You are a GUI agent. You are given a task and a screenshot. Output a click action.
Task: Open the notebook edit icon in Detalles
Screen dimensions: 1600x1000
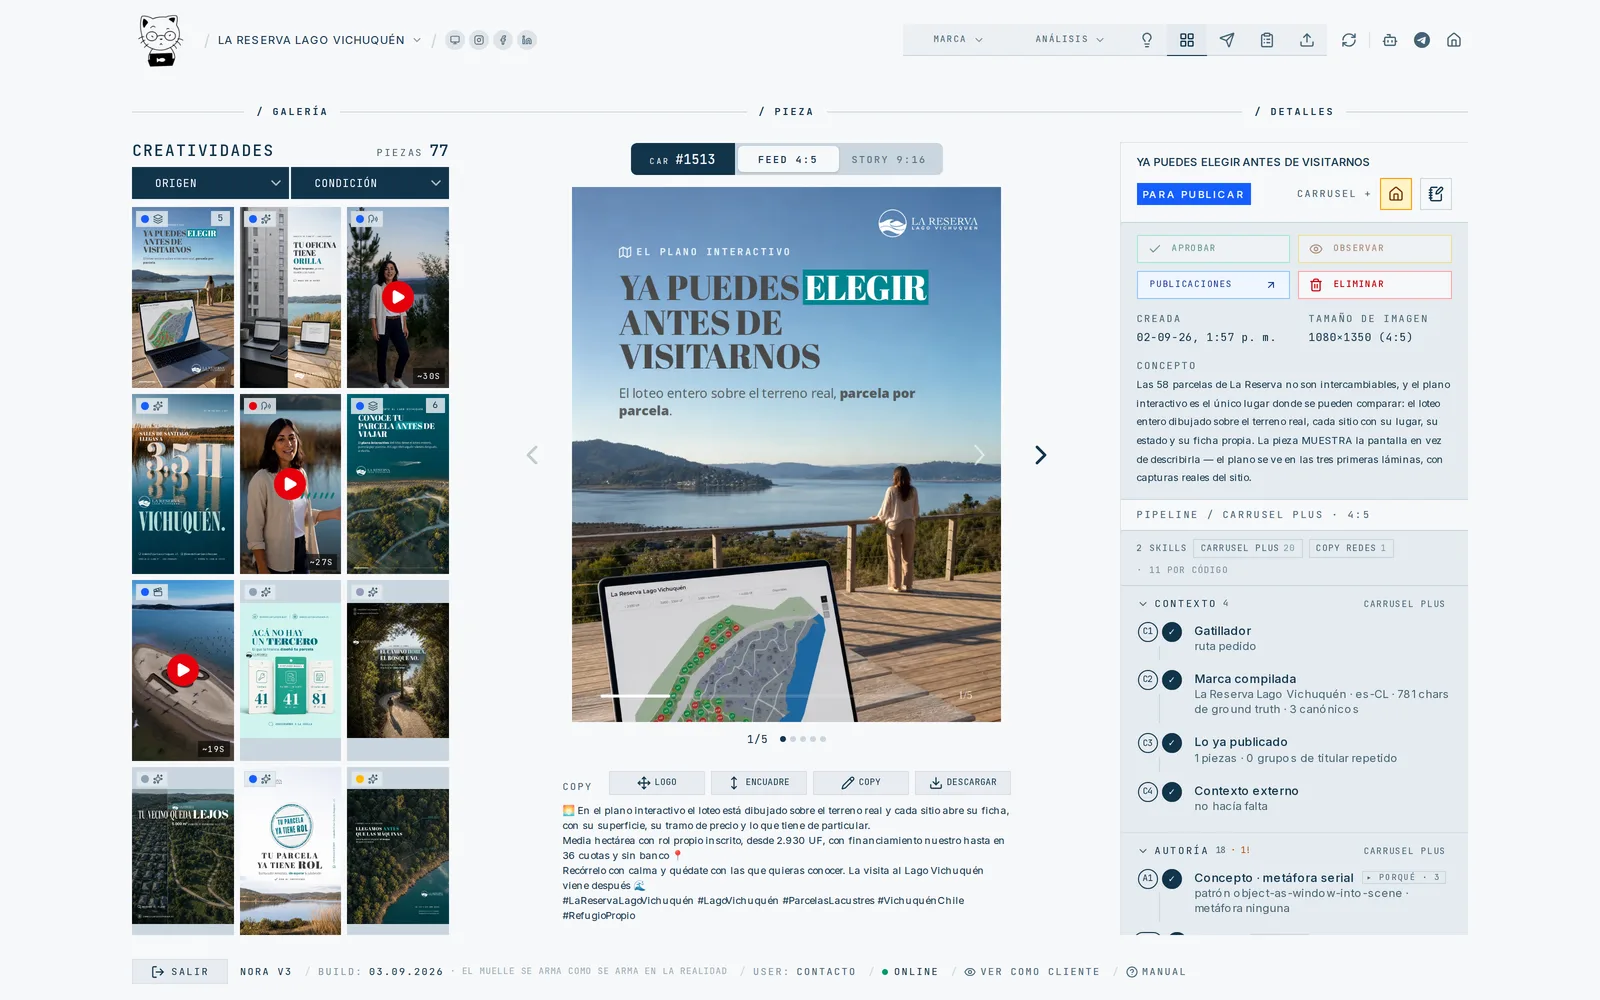[x=1436, y=194]
